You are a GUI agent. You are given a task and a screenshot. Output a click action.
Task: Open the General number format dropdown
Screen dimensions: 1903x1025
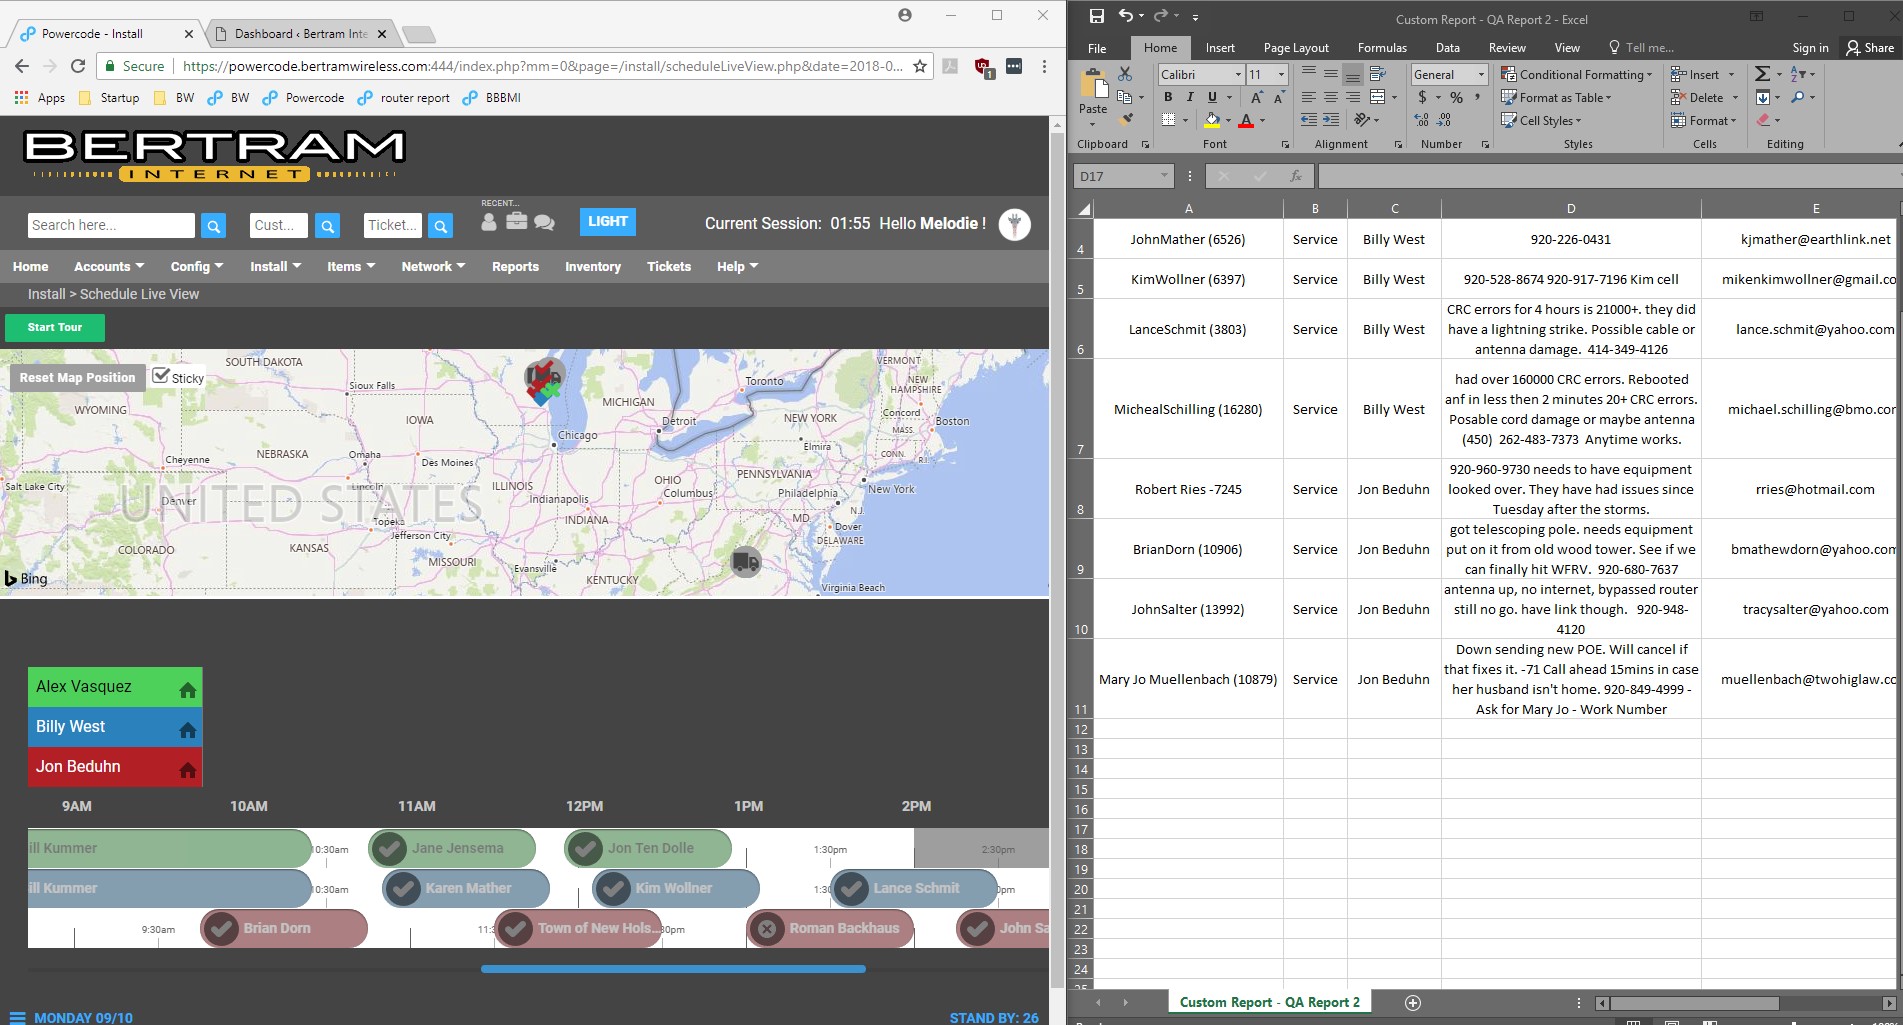[x=1481, y=74]
